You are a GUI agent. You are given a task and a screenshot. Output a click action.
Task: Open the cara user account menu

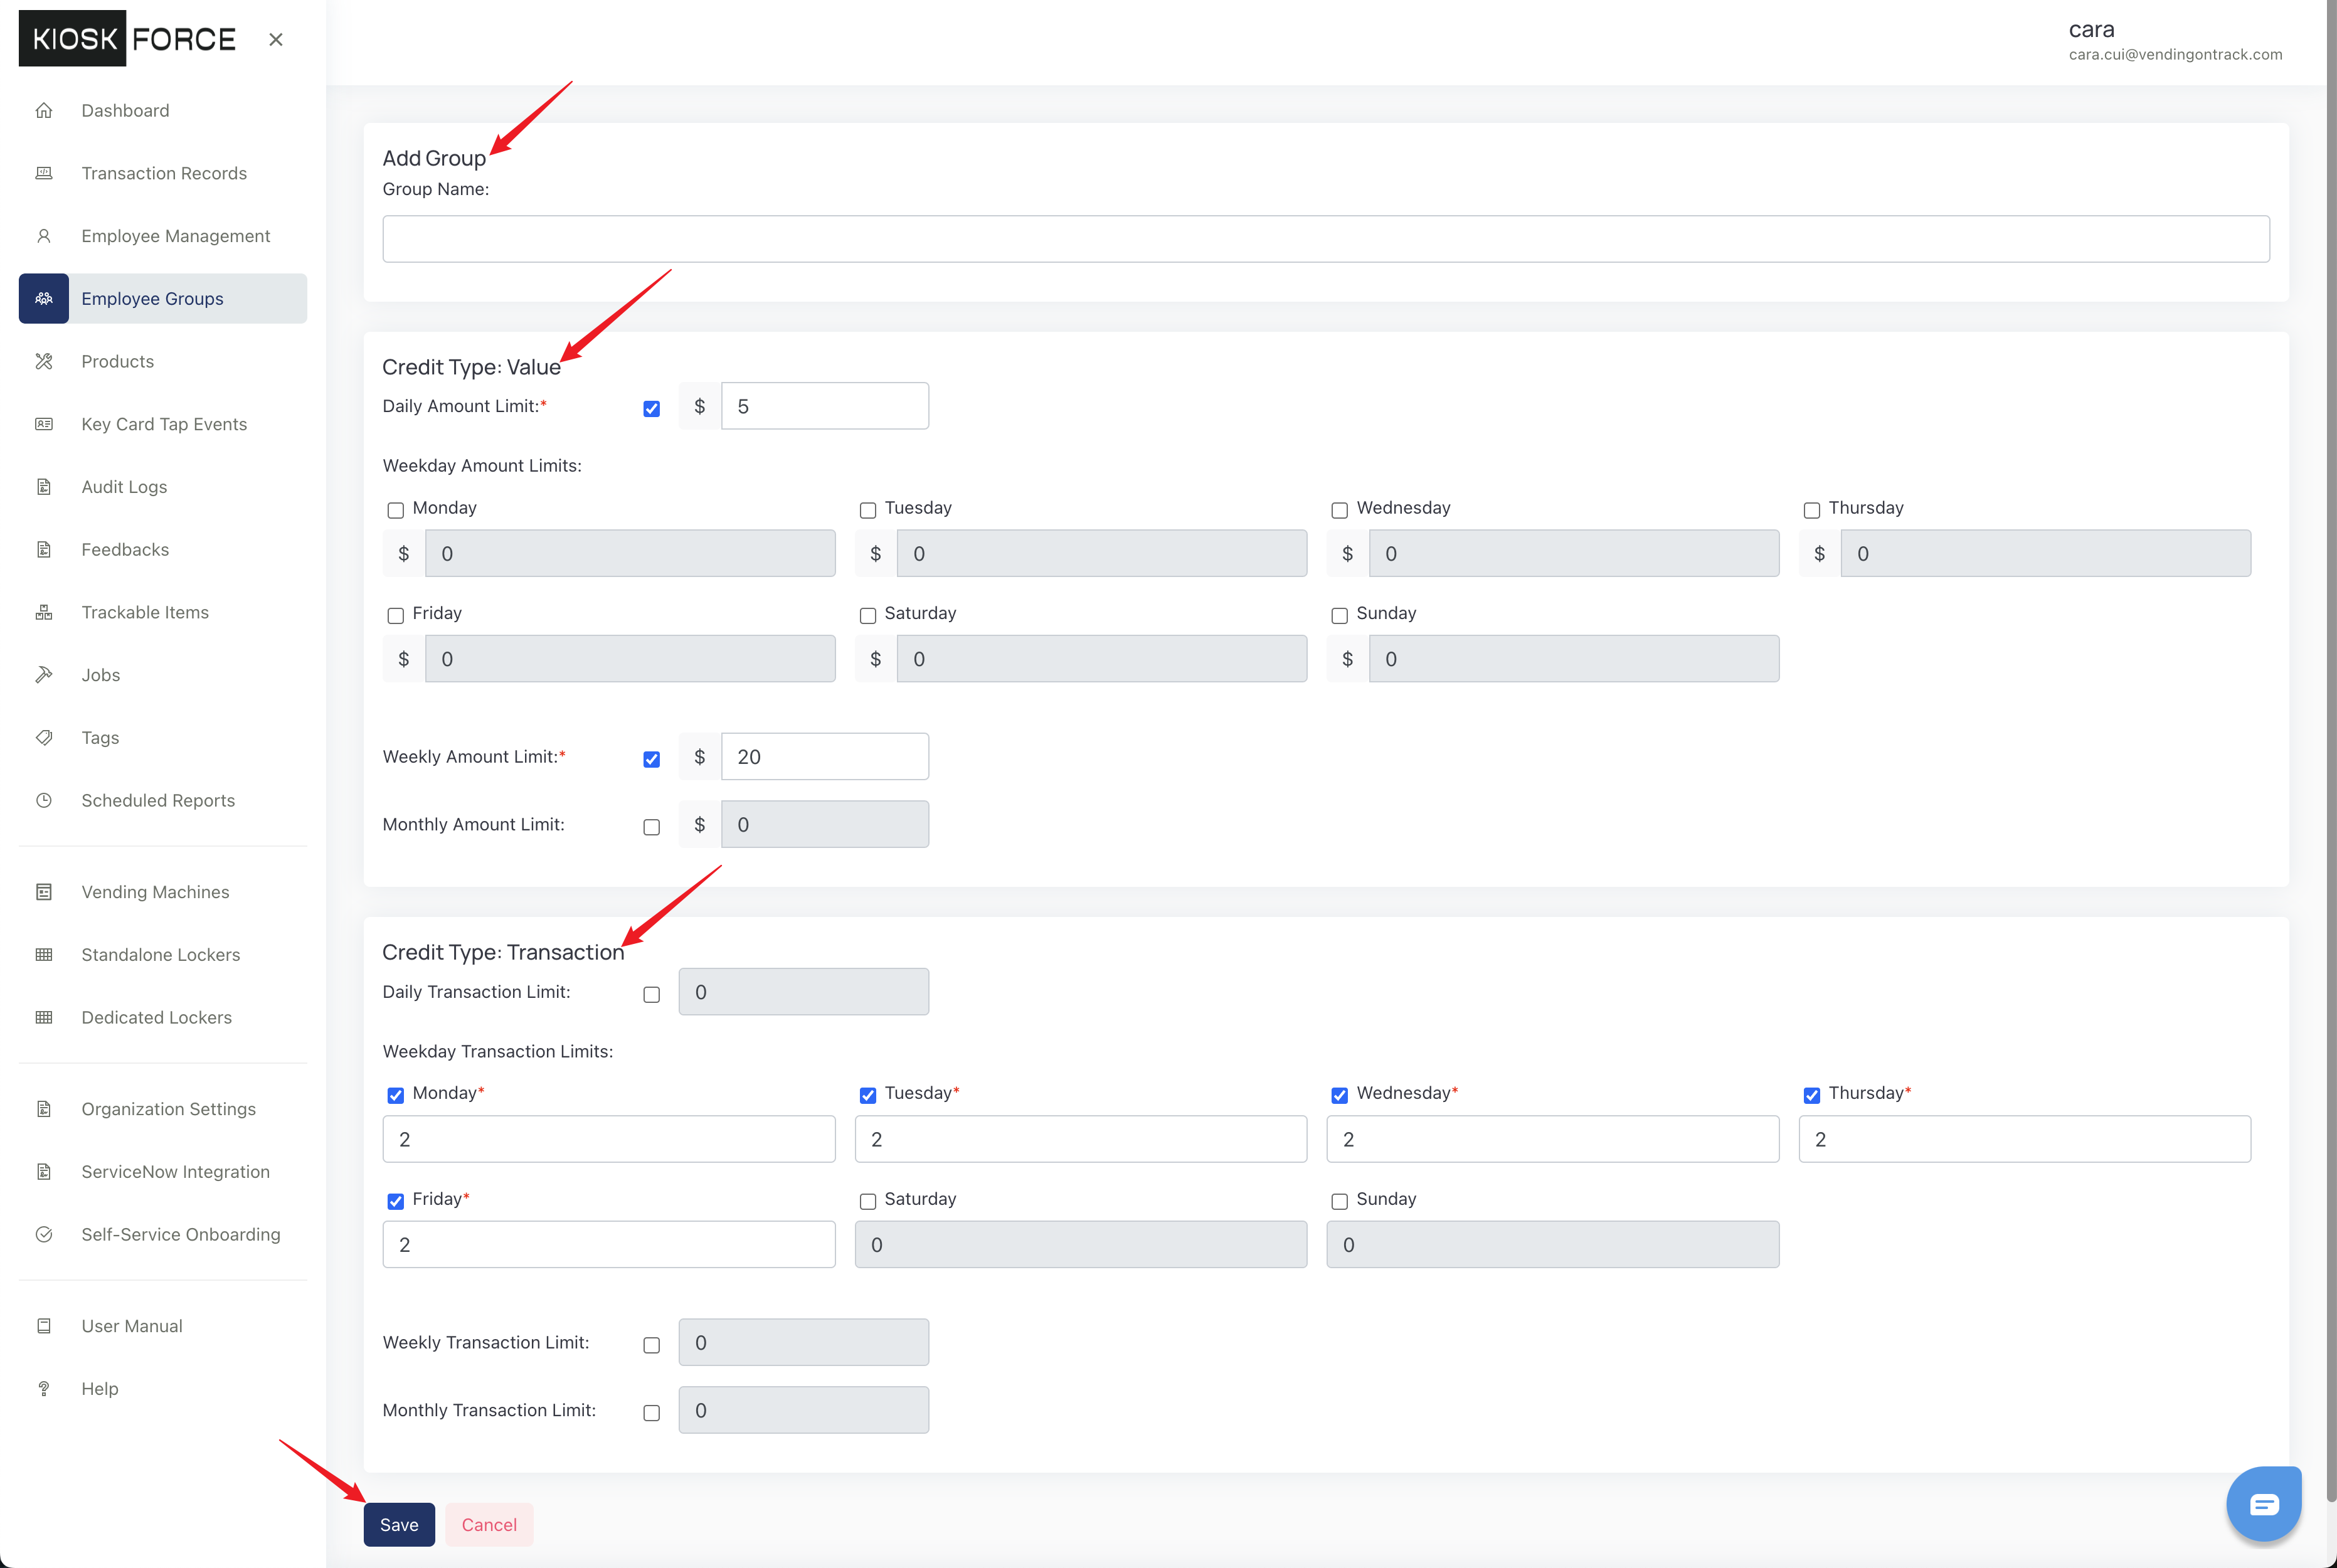coord(2175,41)
